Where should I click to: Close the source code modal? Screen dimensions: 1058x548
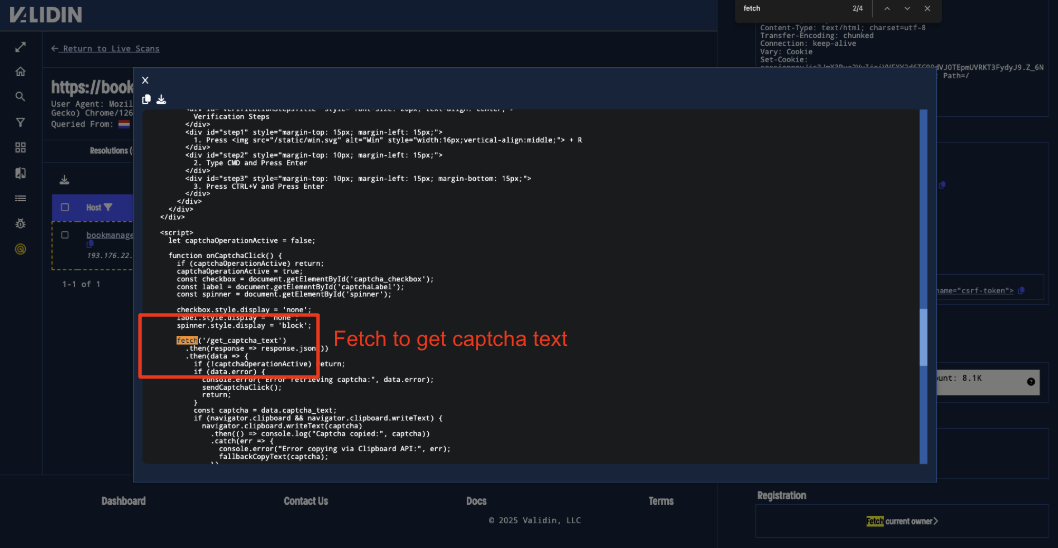click(x=145, y=80)
